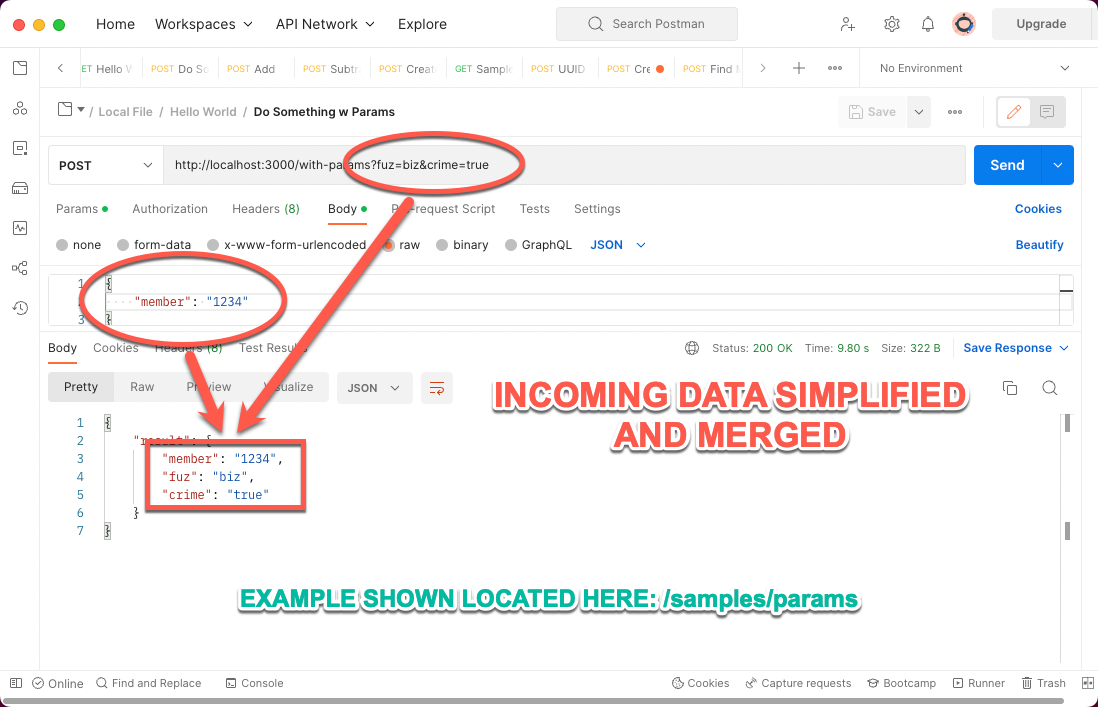Open tab options three-dots menu
The height and width of the screenshot is (707, 1098).
pyautogui.click(x=835, y=68)
